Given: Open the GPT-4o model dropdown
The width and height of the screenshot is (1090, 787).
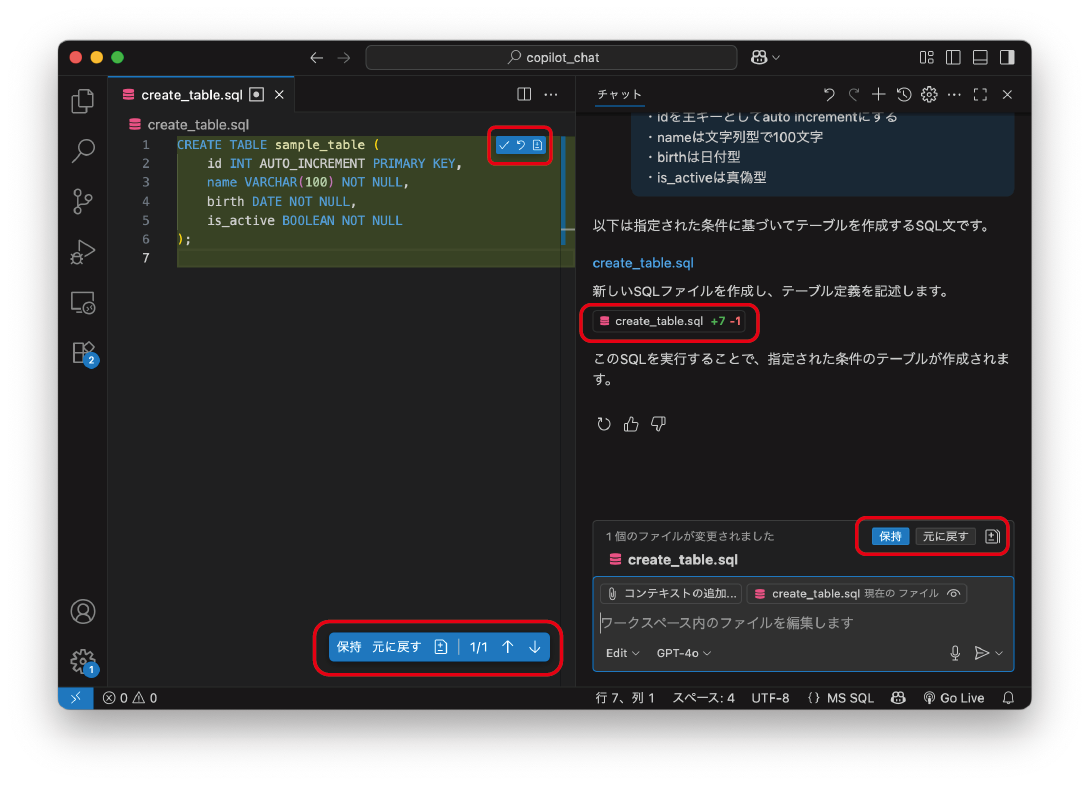Looking at the screenshot, I should tap(683, 654).
